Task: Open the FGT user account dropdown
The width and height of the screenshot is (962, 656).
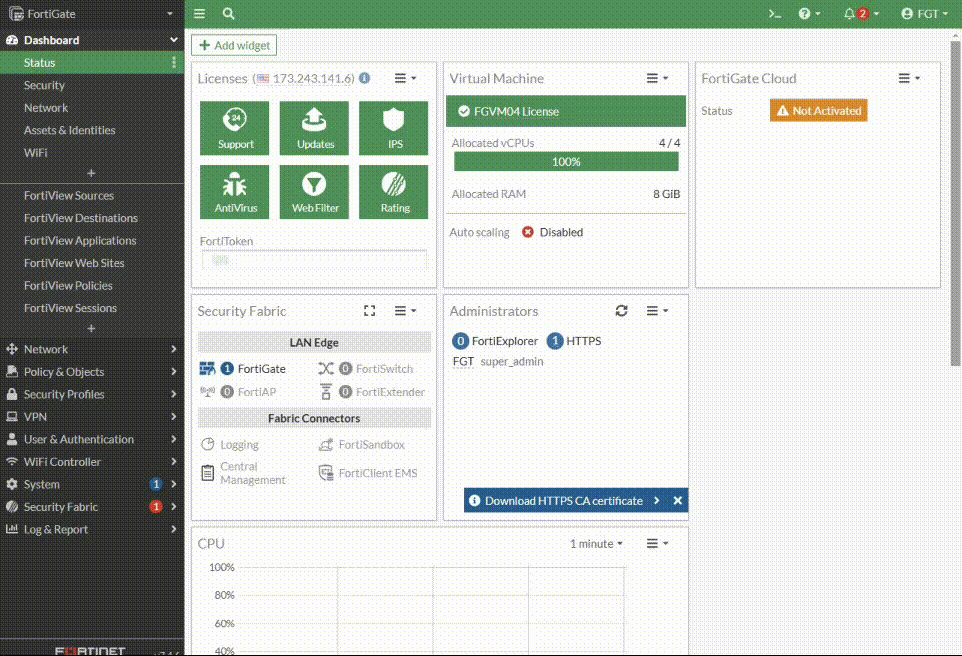Action: pyautogui.click(x=924, y=14)
